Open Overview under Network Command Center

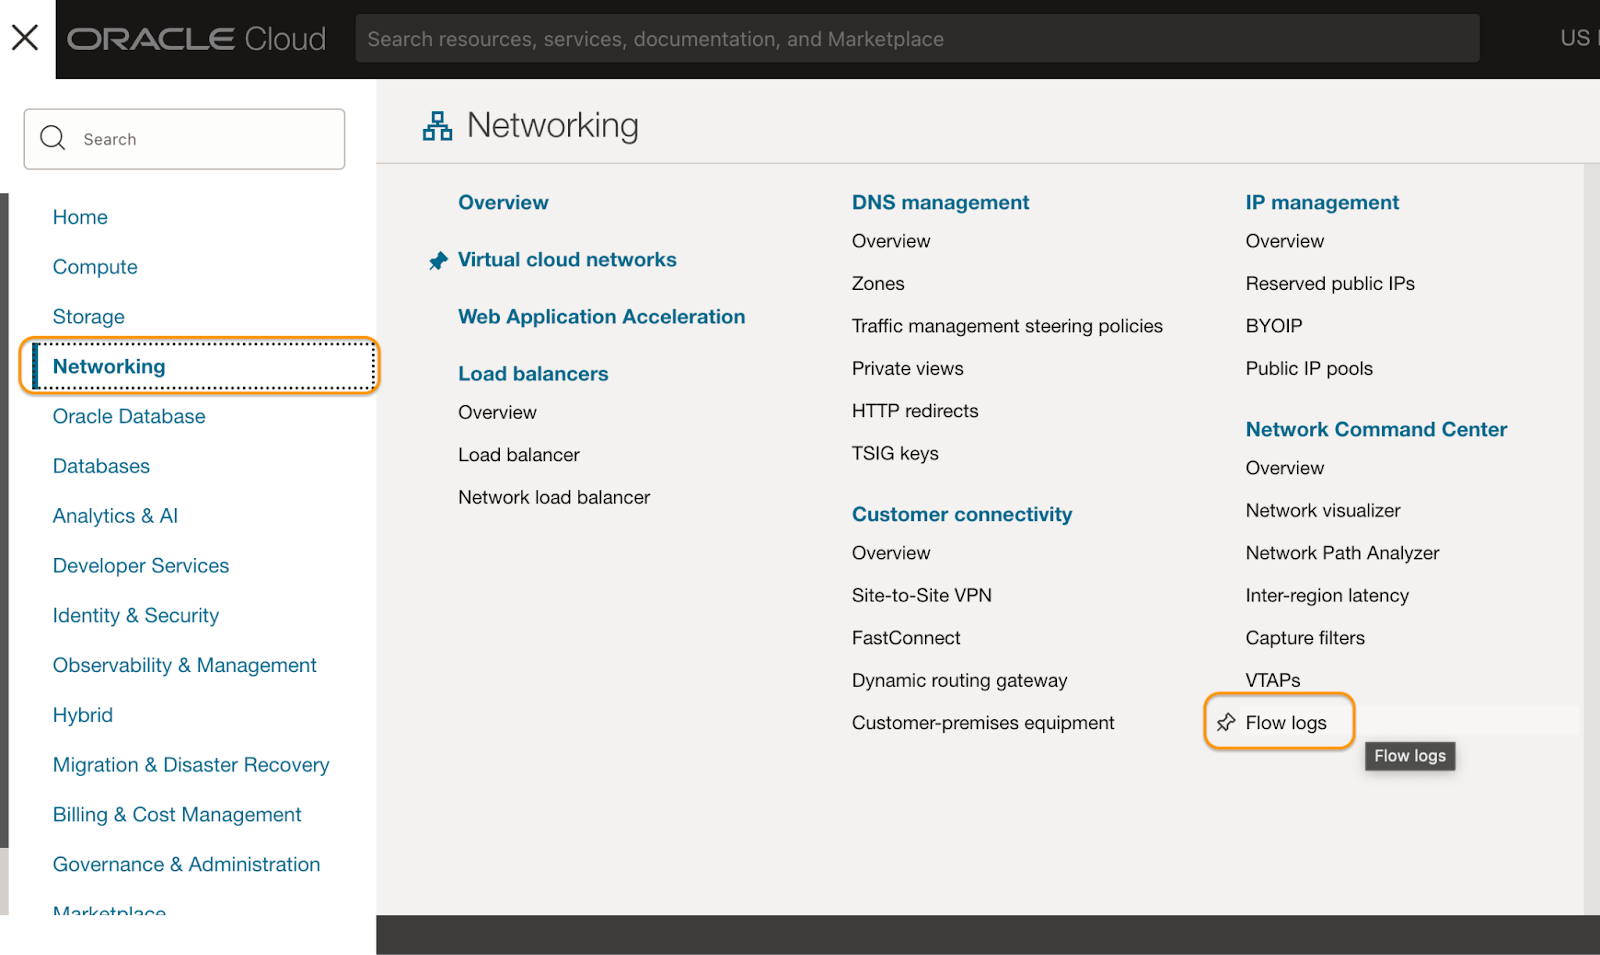click(x=1285, y=468)
